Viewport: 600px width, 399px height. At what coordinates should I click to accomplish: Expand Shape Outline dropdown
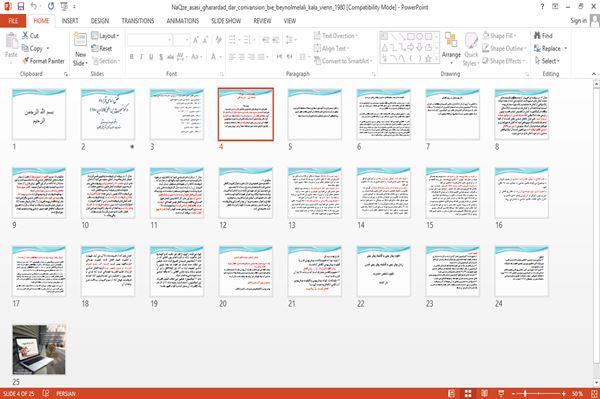pyautogui.click(x=504, y=48)
